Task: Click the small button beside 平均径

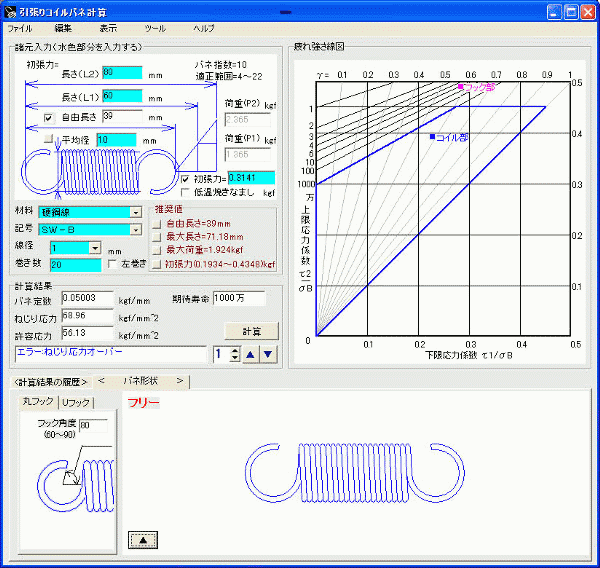Action: click(x=47, y=140)
